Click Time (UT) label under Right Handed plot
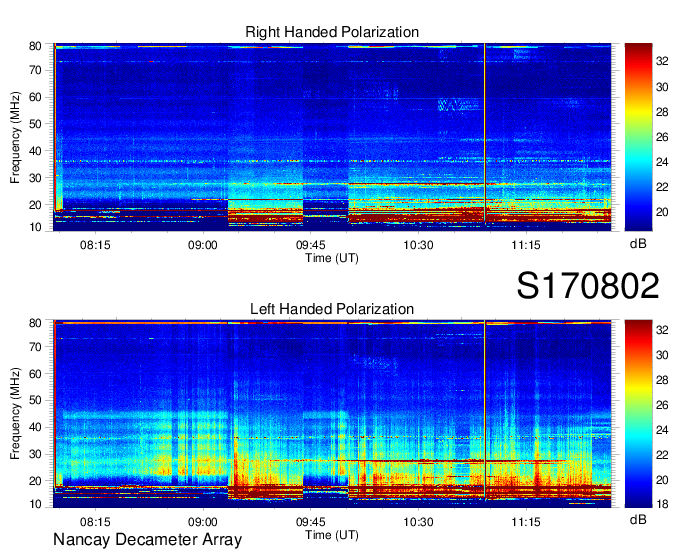Viewport: 680px width, 552px height. click(x=332, y=258)
